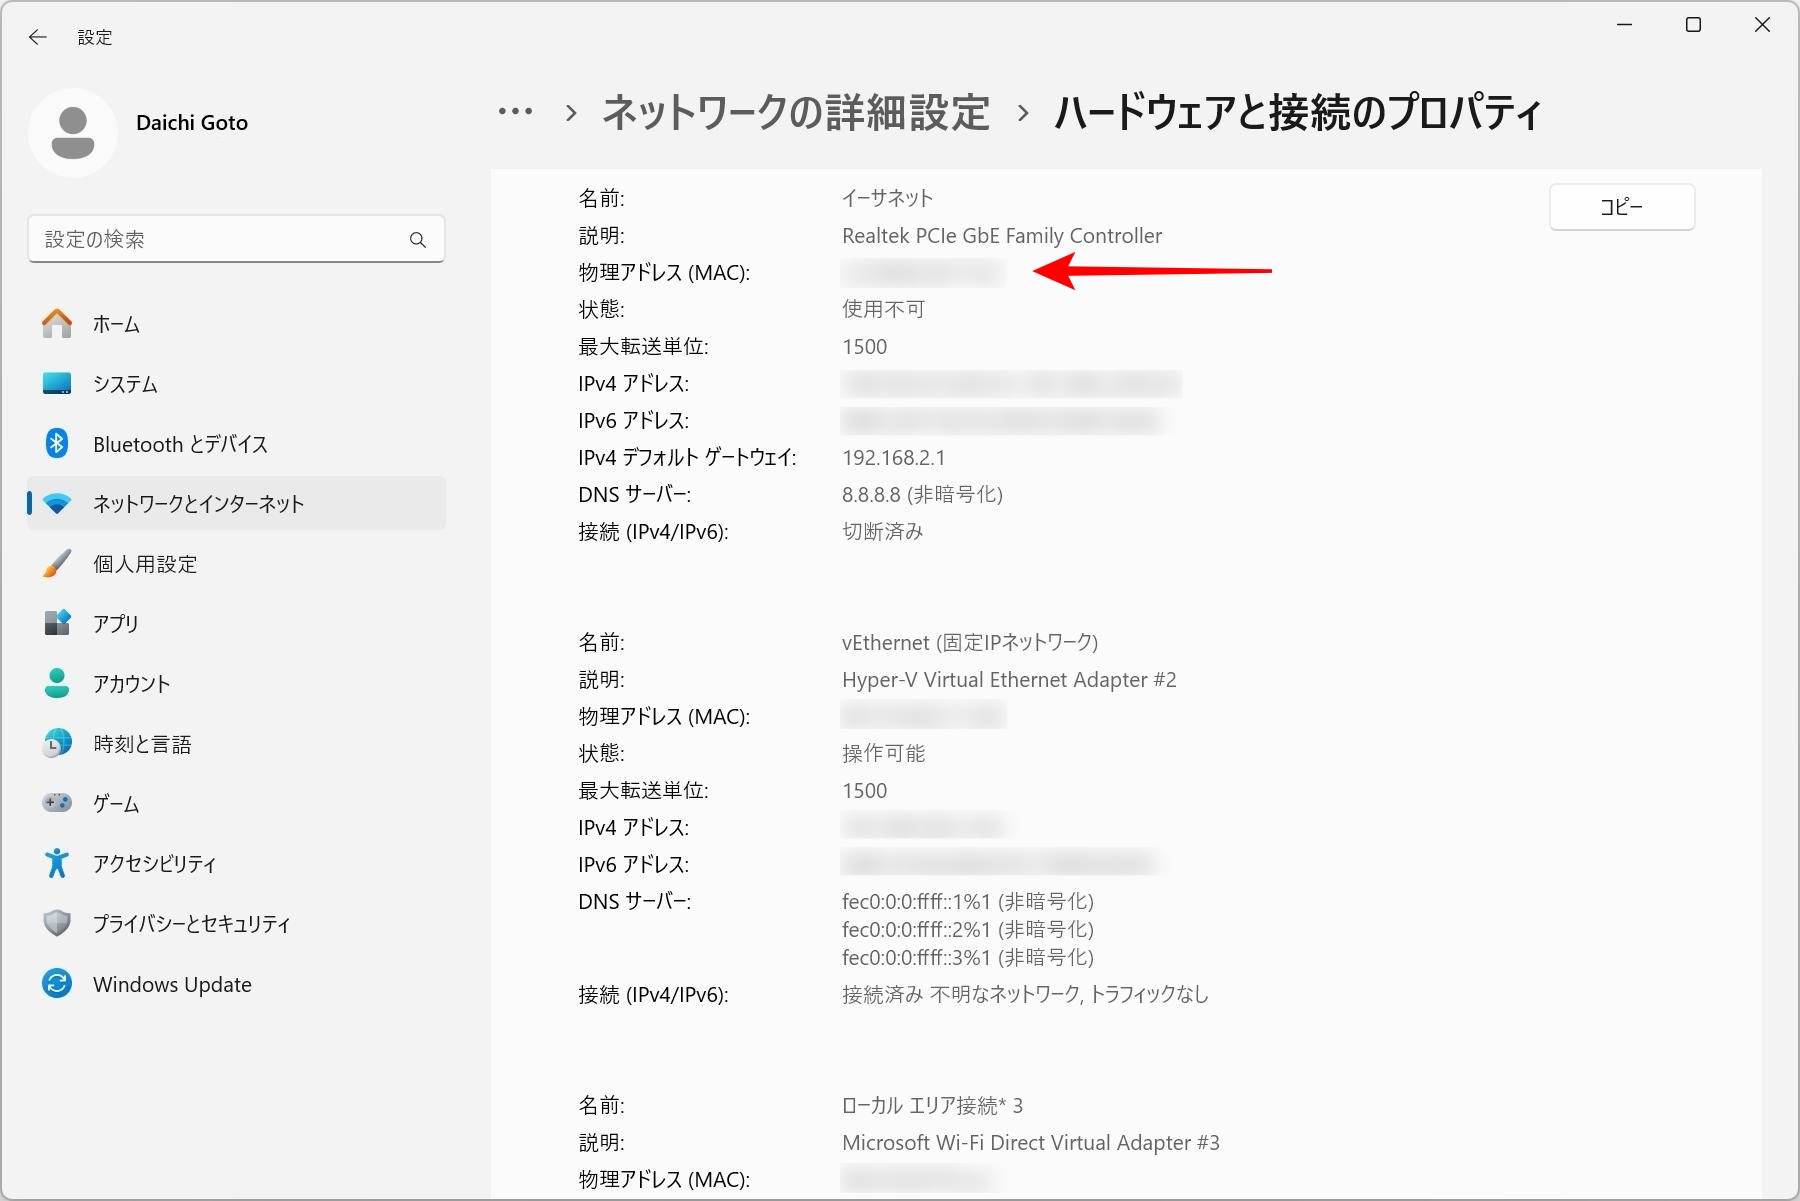Screen dimensions: 1800x1201
Task: Go back to ネットワークの詳細設定 breadcrumb
Action: click(796, 112)
